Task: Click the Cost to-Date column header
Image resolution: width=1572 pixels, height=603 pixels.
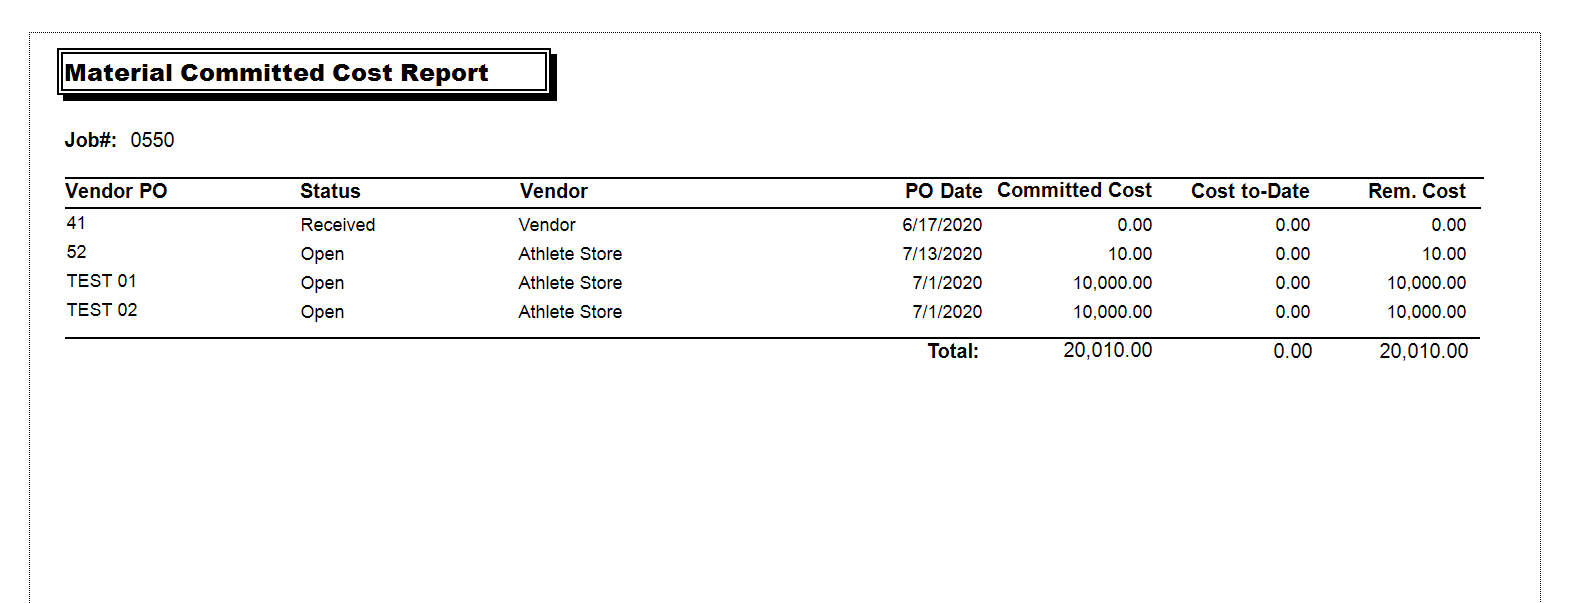Action: click(1249, 191)
